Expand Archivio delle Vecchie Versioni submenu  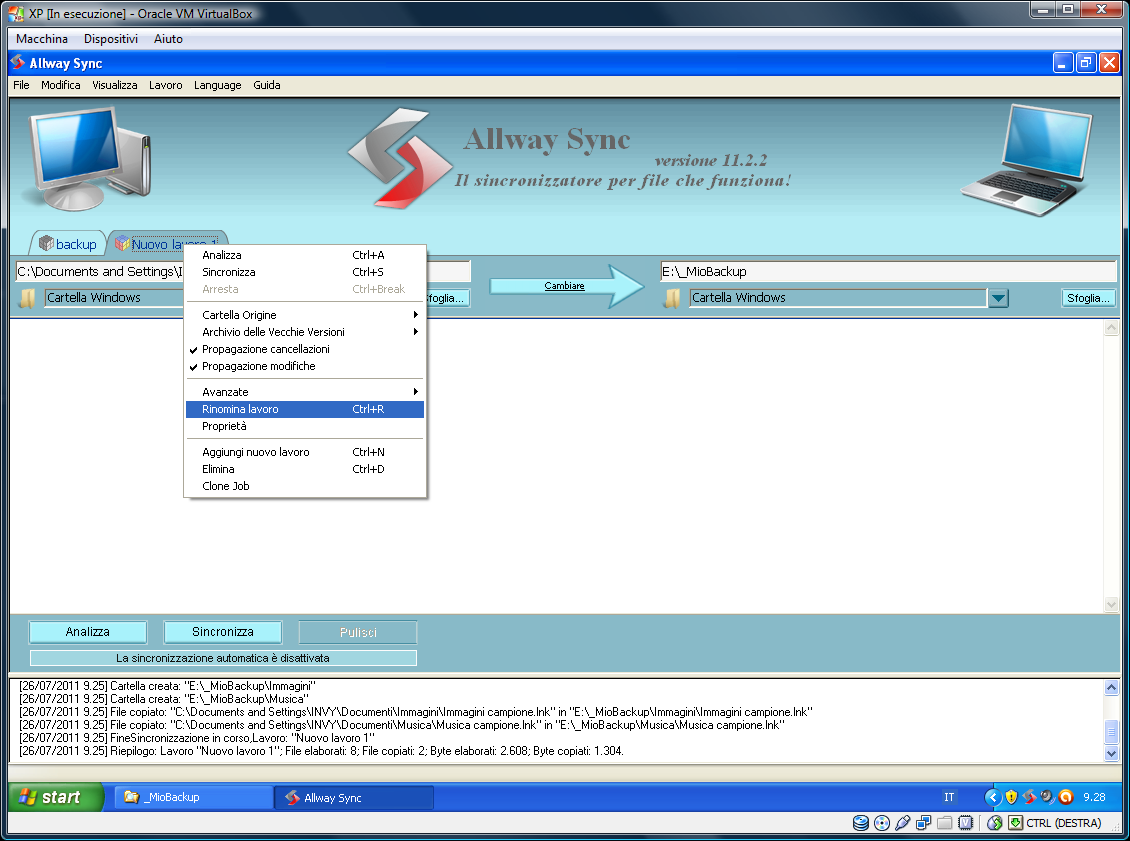pos(305,332)
